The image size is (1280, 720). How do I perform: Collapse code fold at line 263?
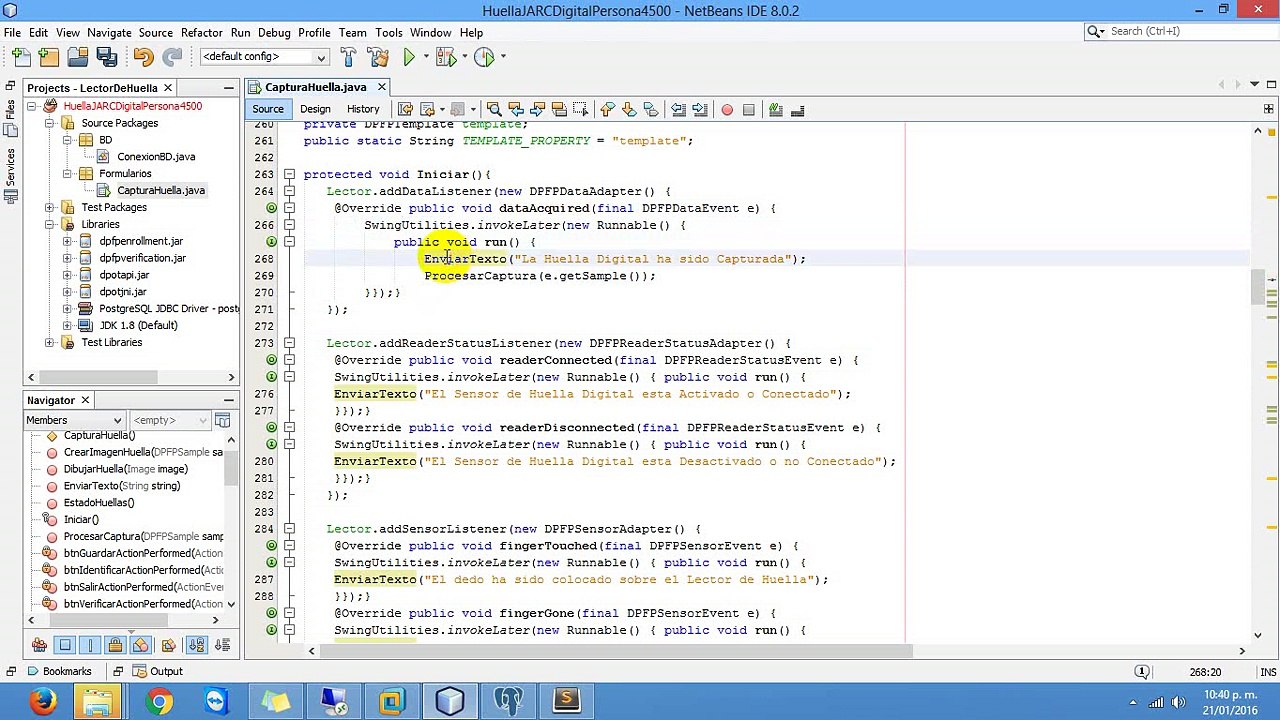point(289,174)
